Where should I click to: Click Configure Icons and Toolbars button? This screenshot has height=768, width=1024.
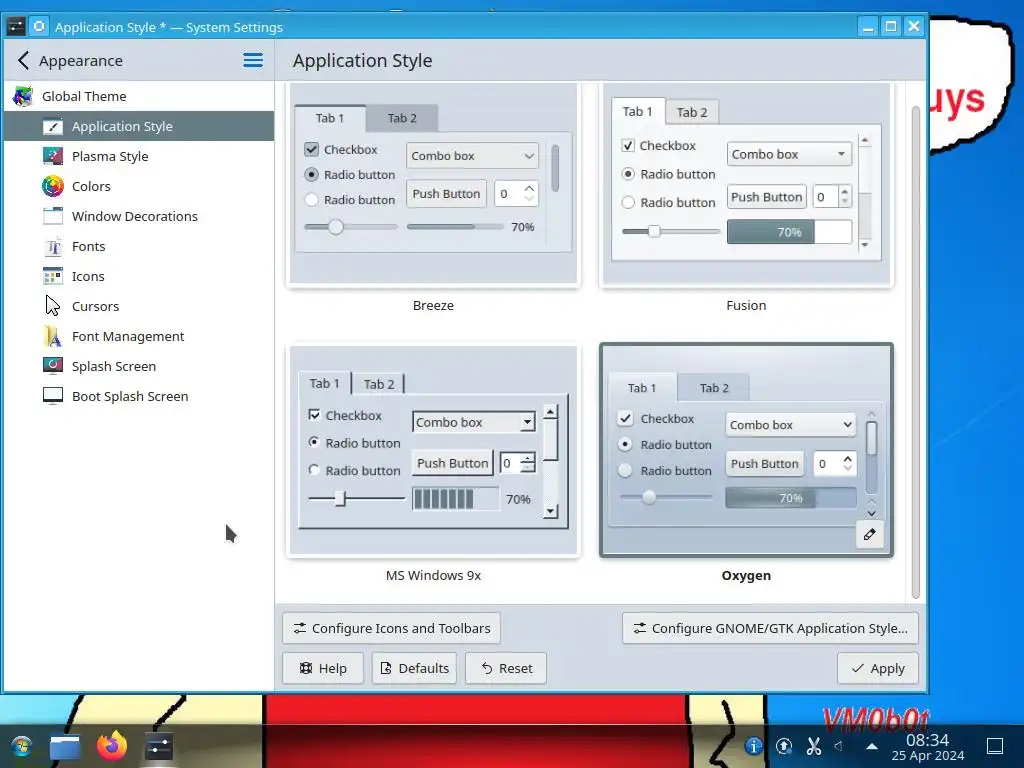pyautogui.click(x=391, y=628)
